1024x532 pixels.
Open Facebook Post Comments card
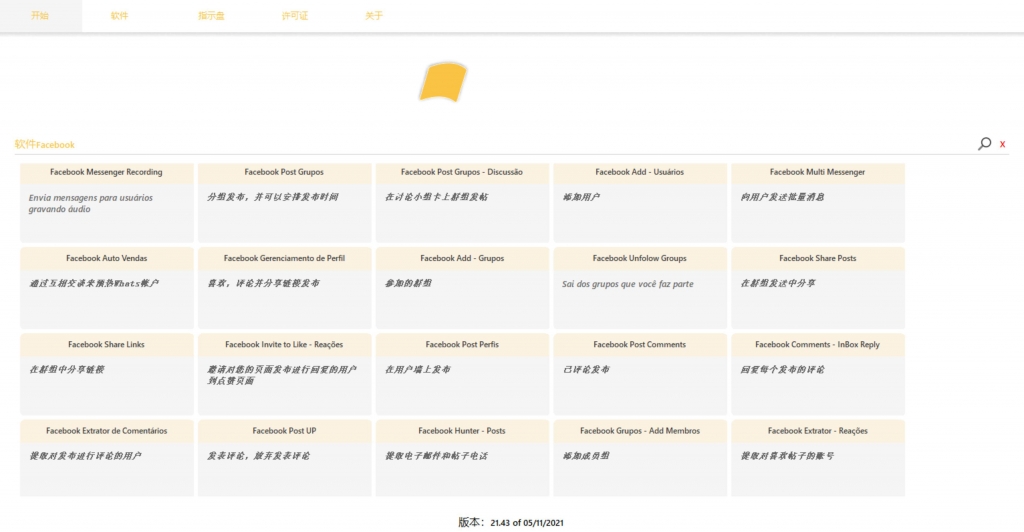(639, 374)
